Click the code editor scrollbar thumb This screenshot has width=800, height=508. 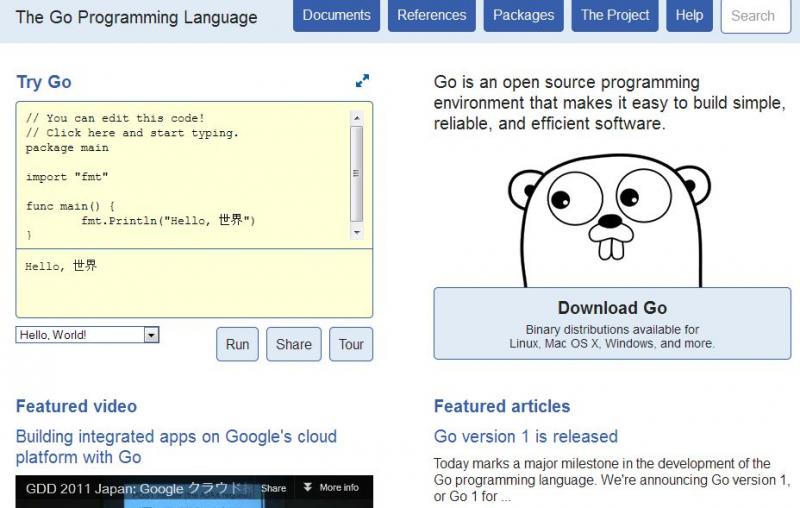(357, 173)
